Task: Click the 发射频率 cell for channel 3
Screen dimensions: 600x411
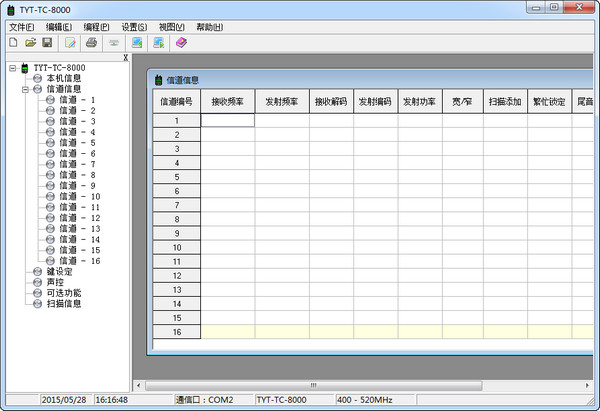Action: (x=282, y=148)
